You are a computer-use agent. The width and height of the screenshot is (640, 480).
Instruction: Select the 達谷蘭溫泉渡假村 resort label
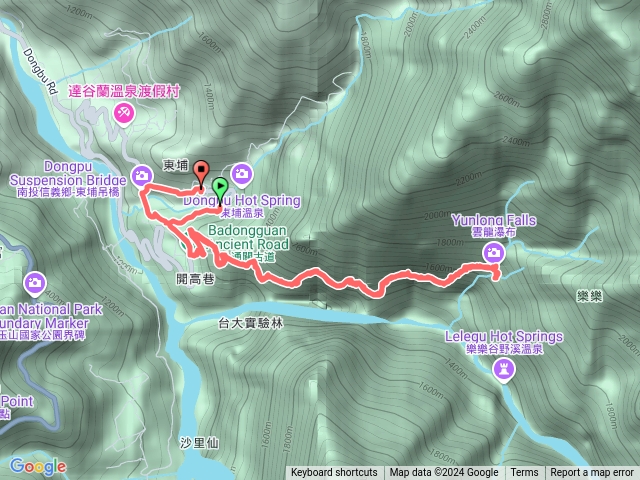pyautogui.click(x=124, y=91)
